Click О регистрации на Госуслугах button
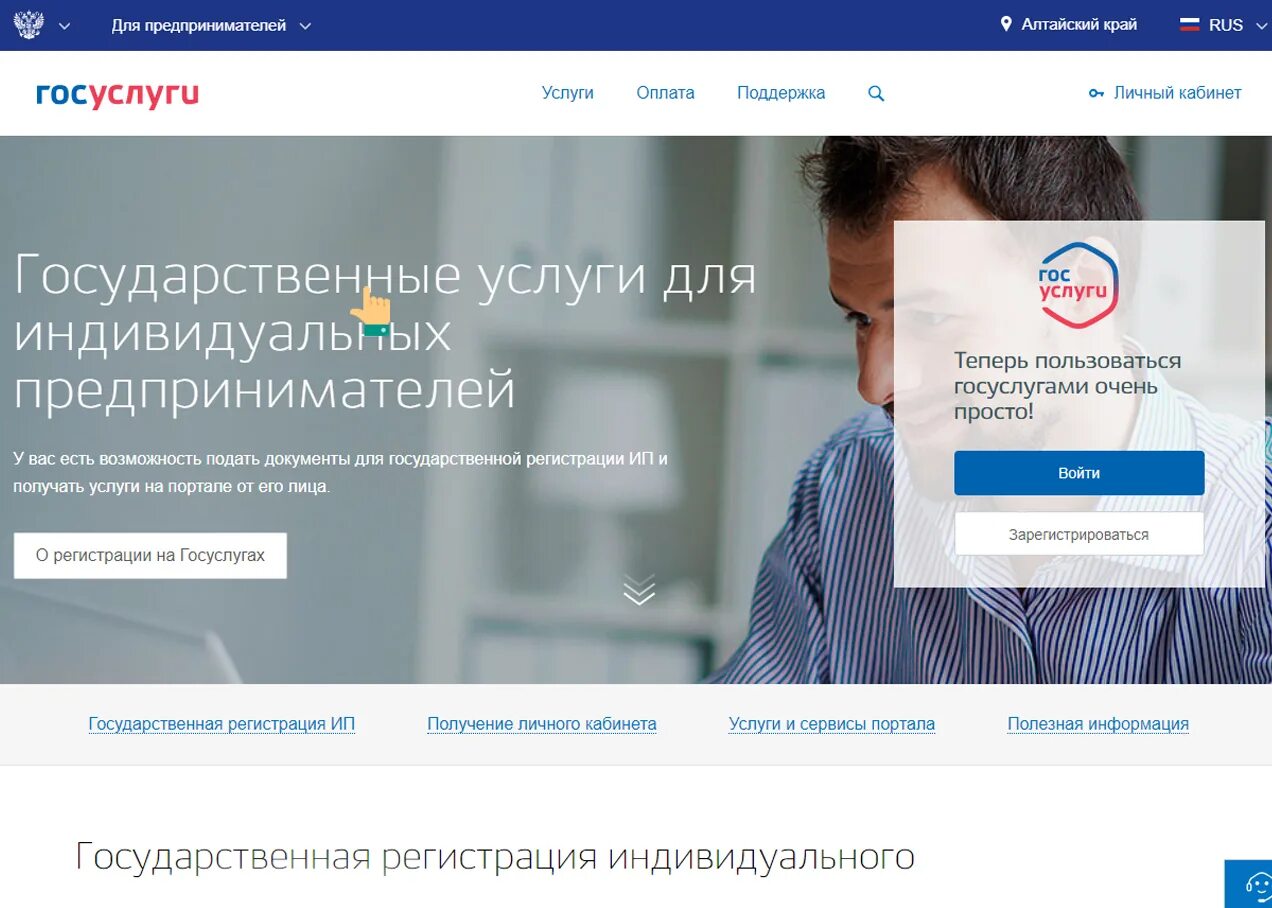This screenshot has width=1272, height=908. (x=150, y=555)
